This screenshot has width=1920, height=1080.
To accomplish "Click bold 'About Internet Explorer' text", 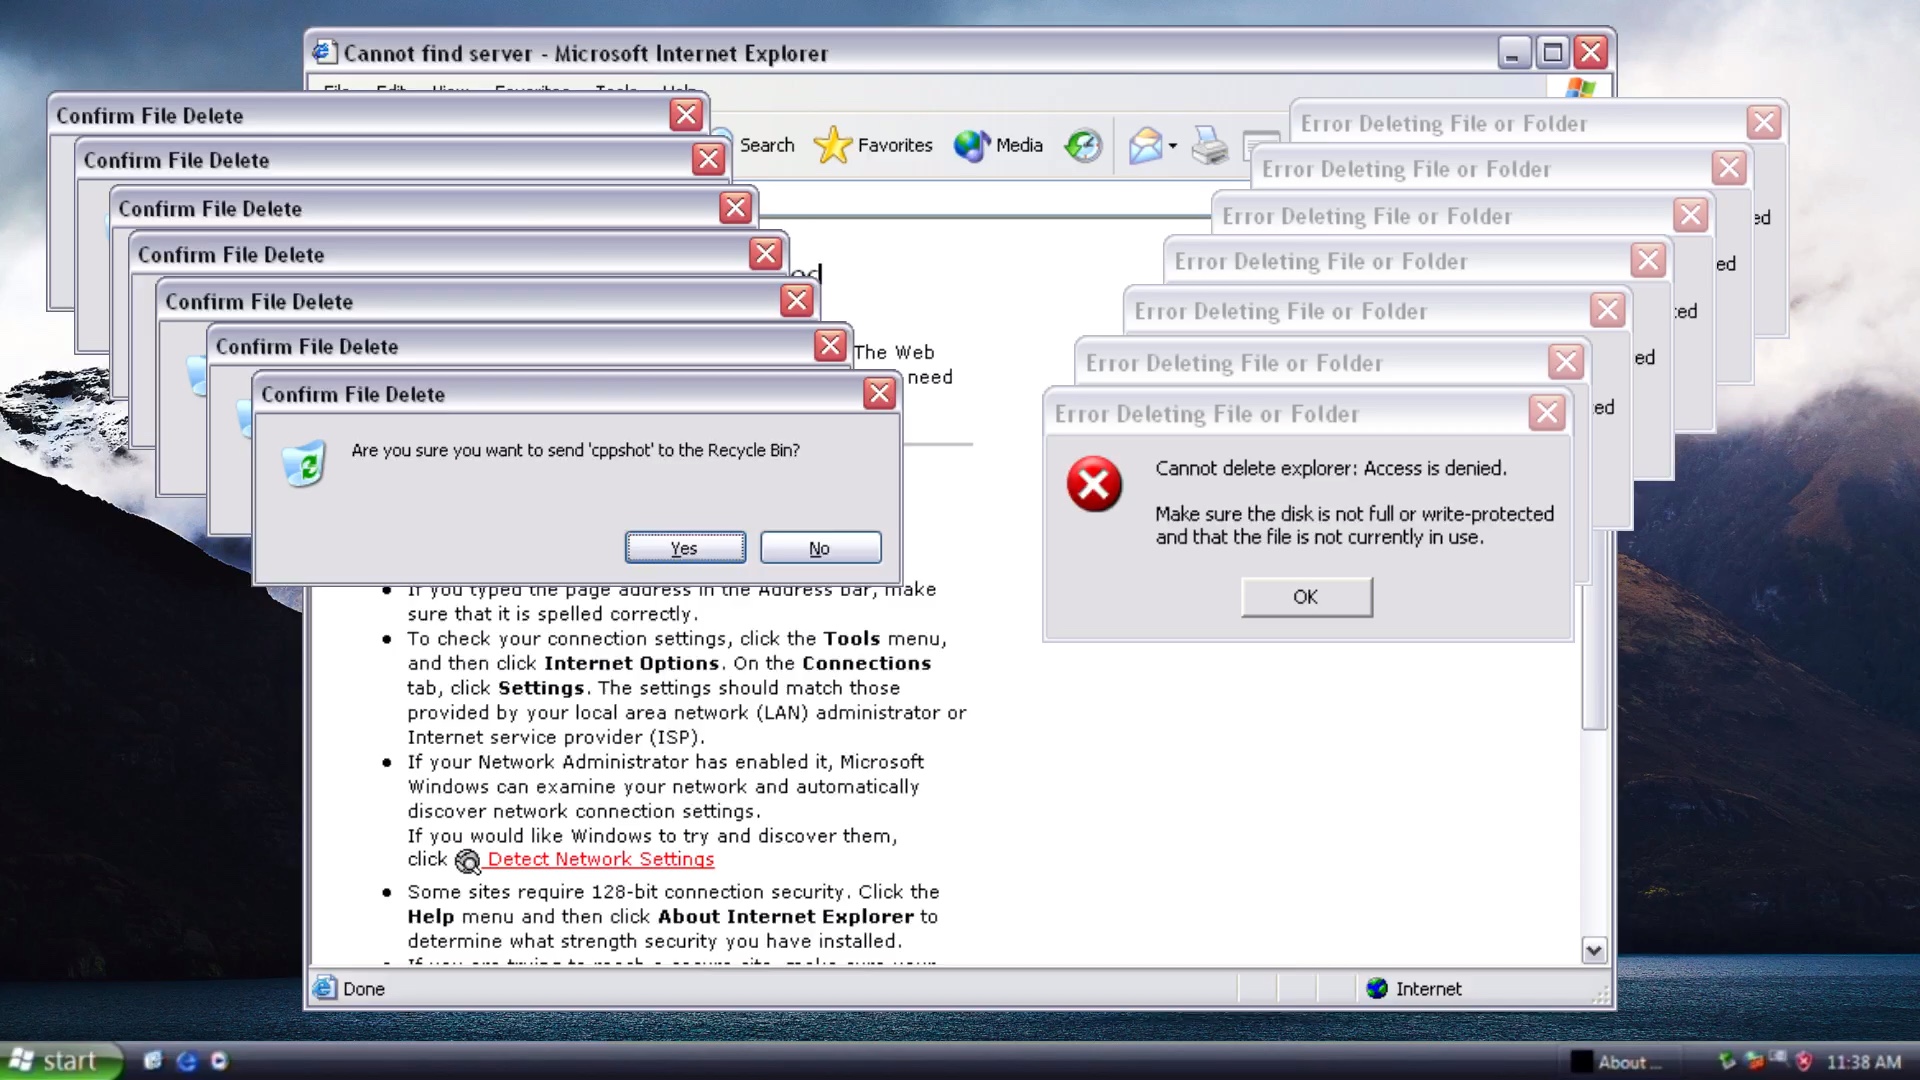I will pyautogui.click(x=785, y=916).
